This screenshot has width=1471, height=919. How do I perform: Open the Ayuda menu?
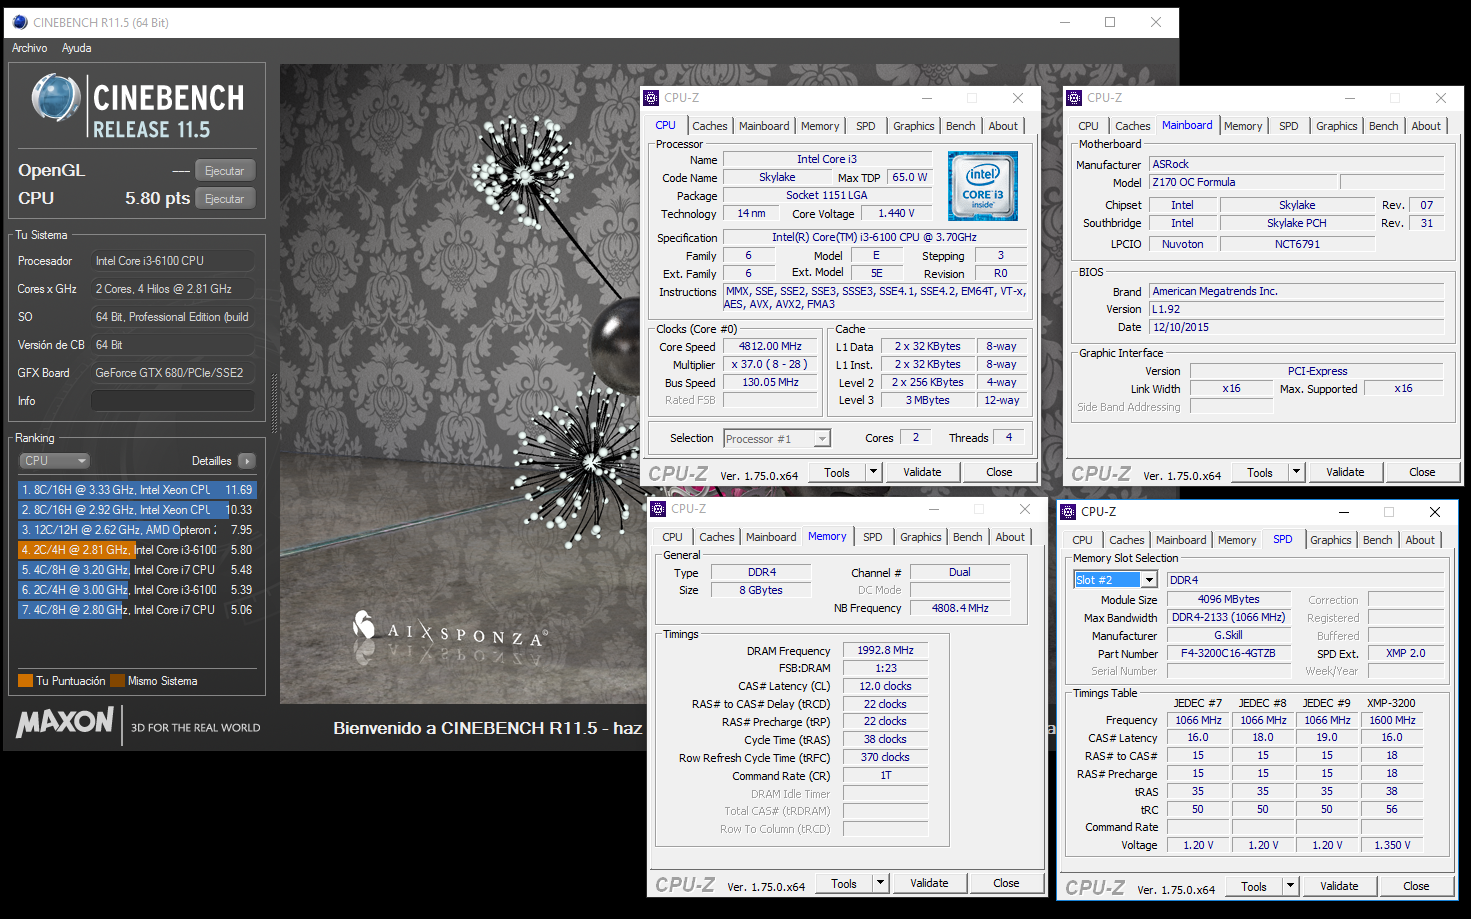[76, 48]
